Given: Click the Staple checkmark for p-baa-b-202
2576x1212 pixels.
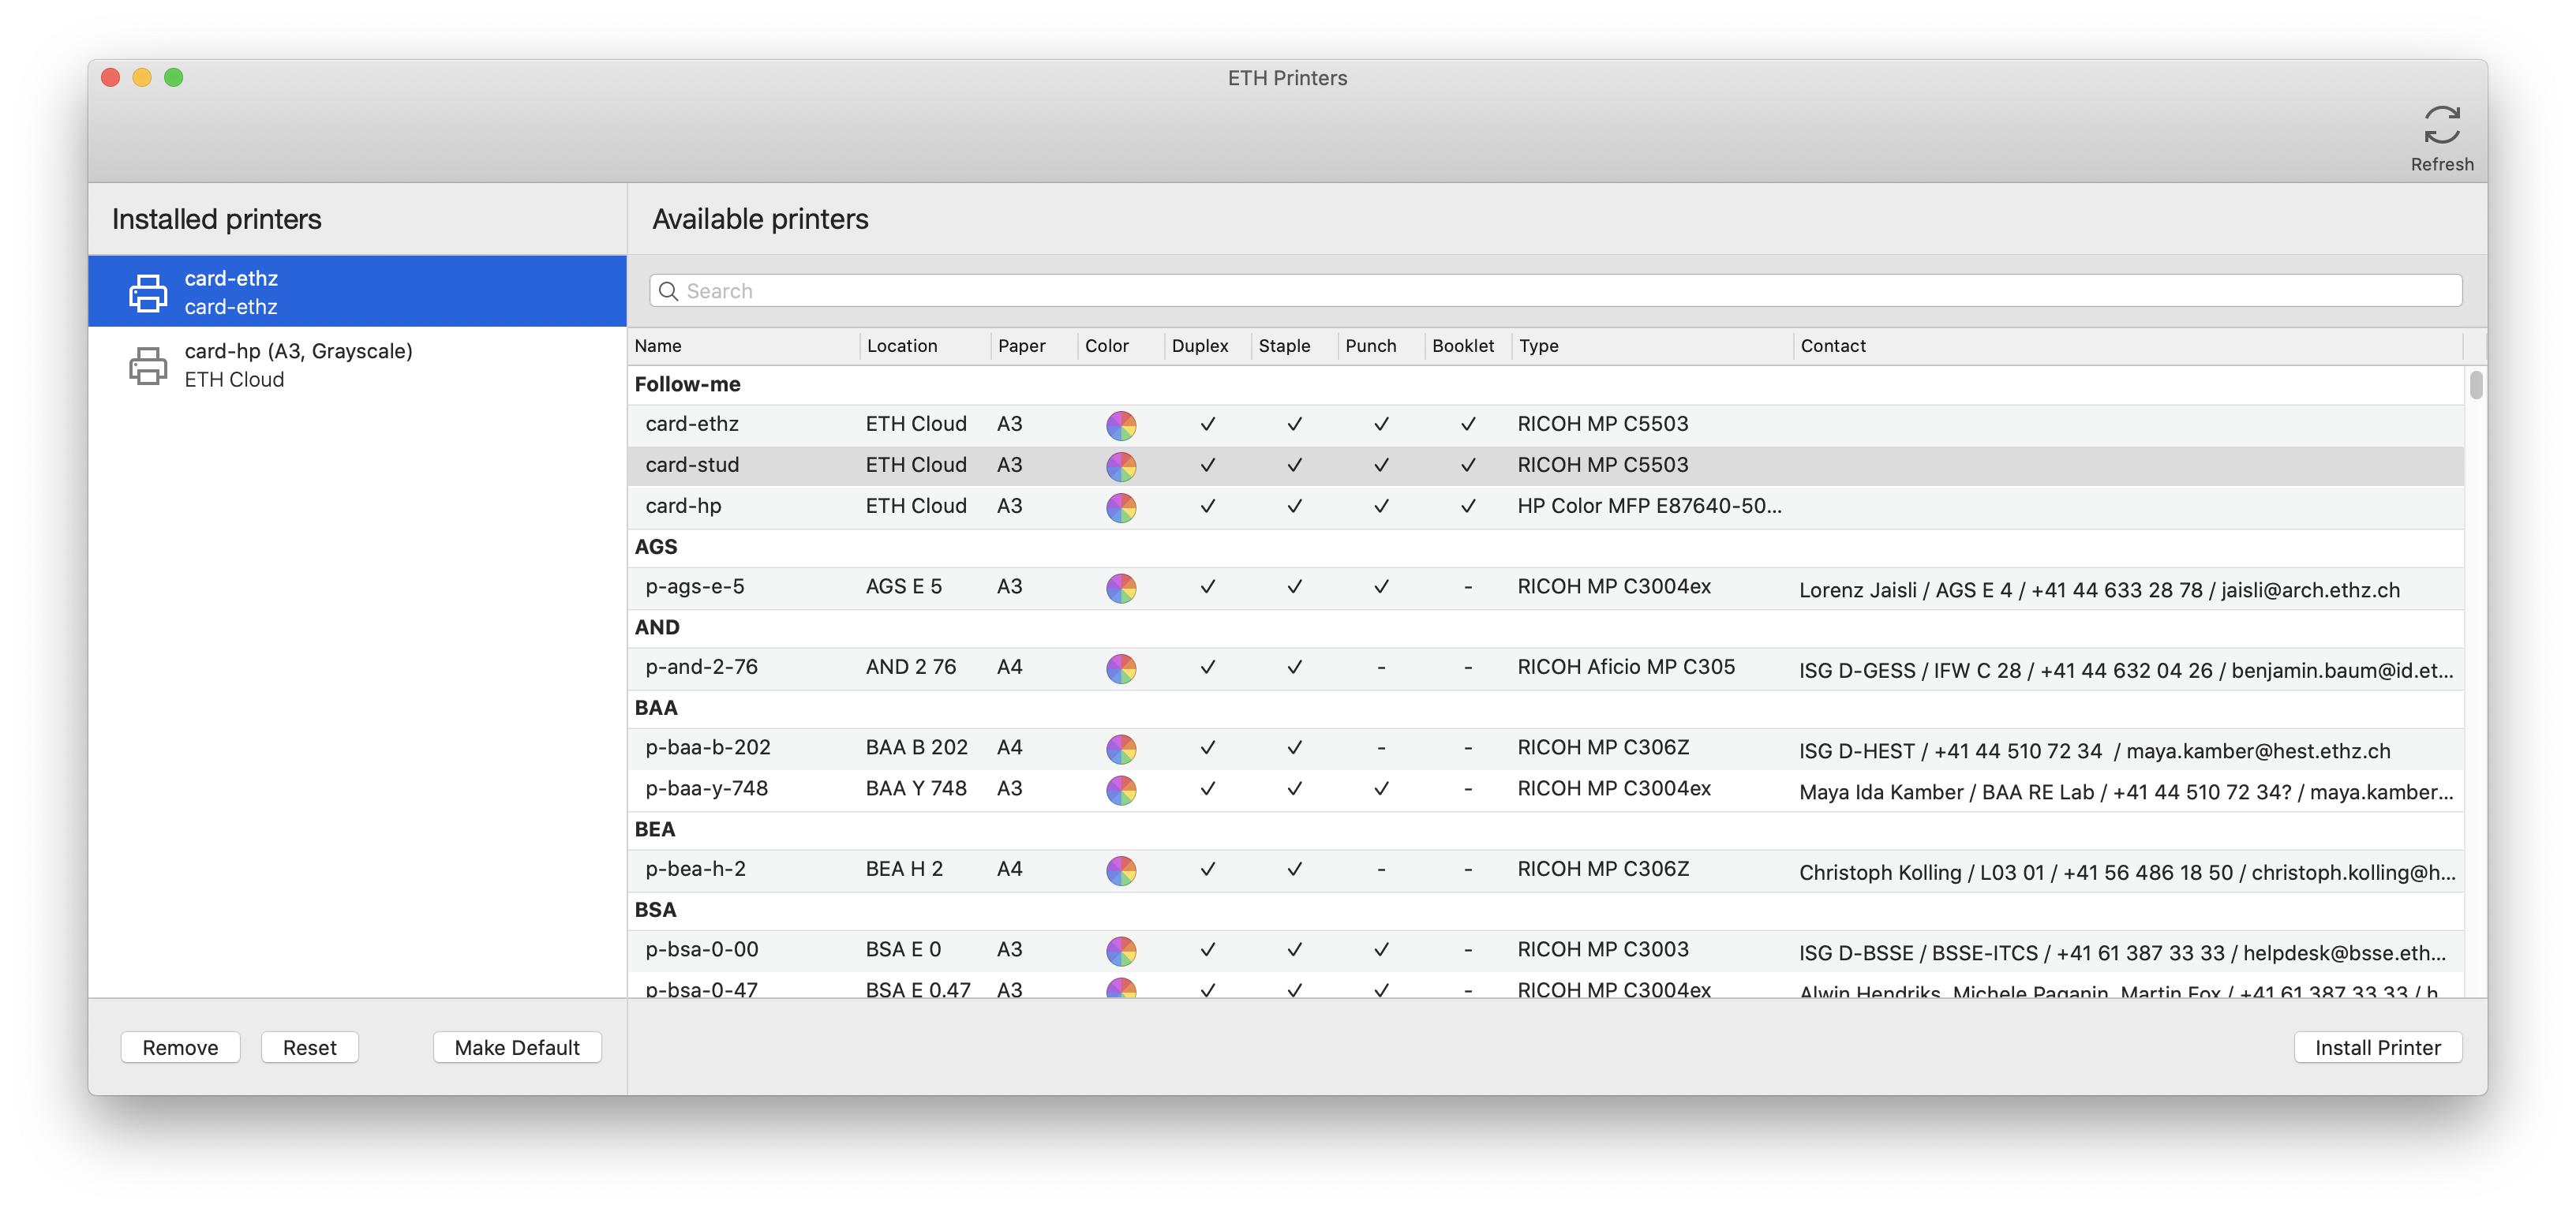Looking at the screenshot, I should pyautogui.click(x=1294, y=748).
